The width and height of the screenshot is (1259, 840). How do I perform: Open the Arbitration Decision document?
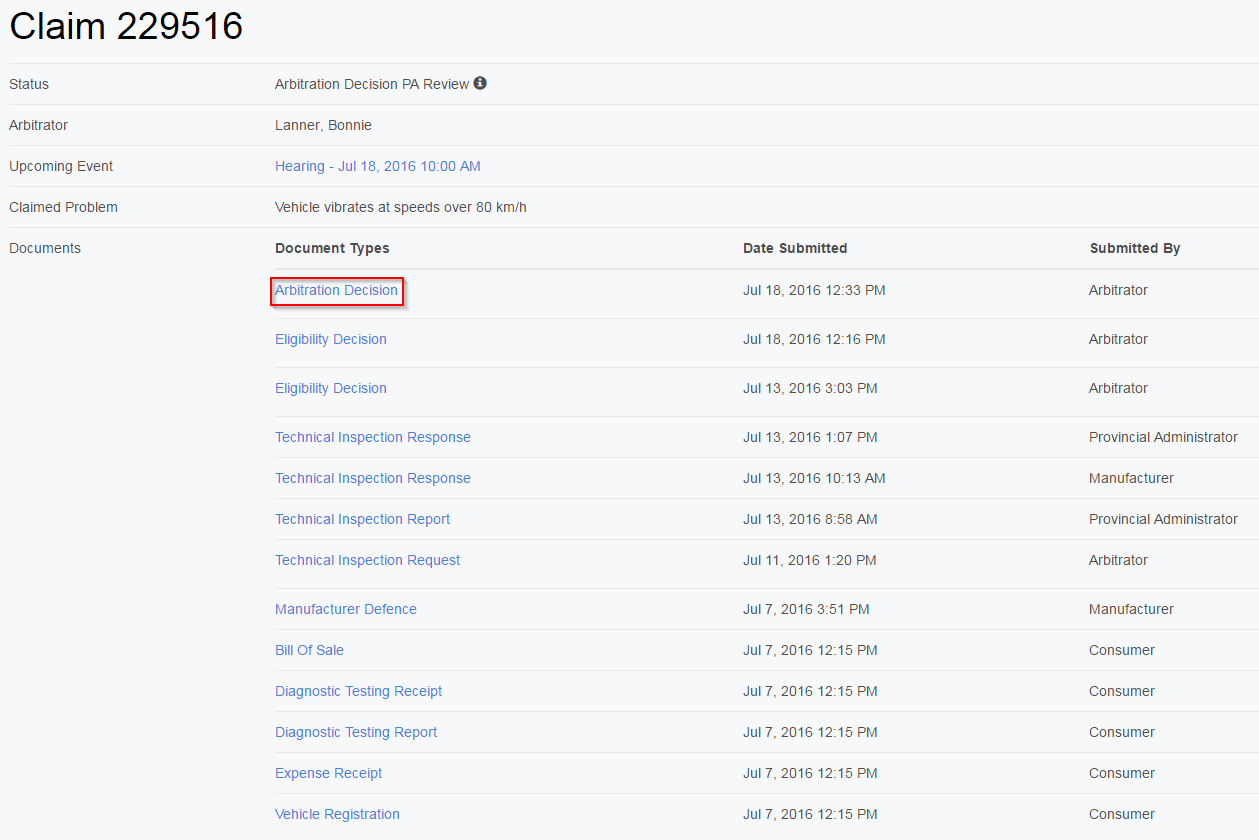(x=336, y=290)
